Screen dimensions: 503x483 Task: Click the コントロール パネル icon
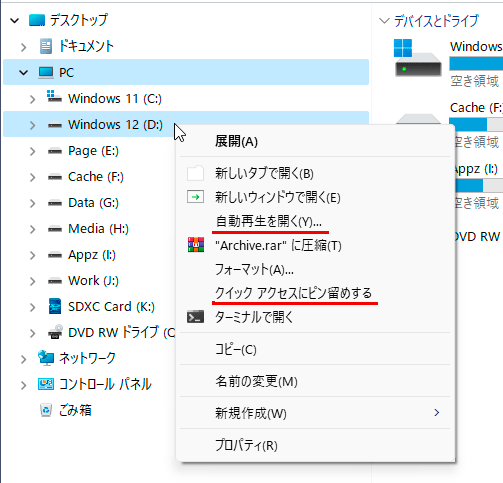tap(46, 384)
